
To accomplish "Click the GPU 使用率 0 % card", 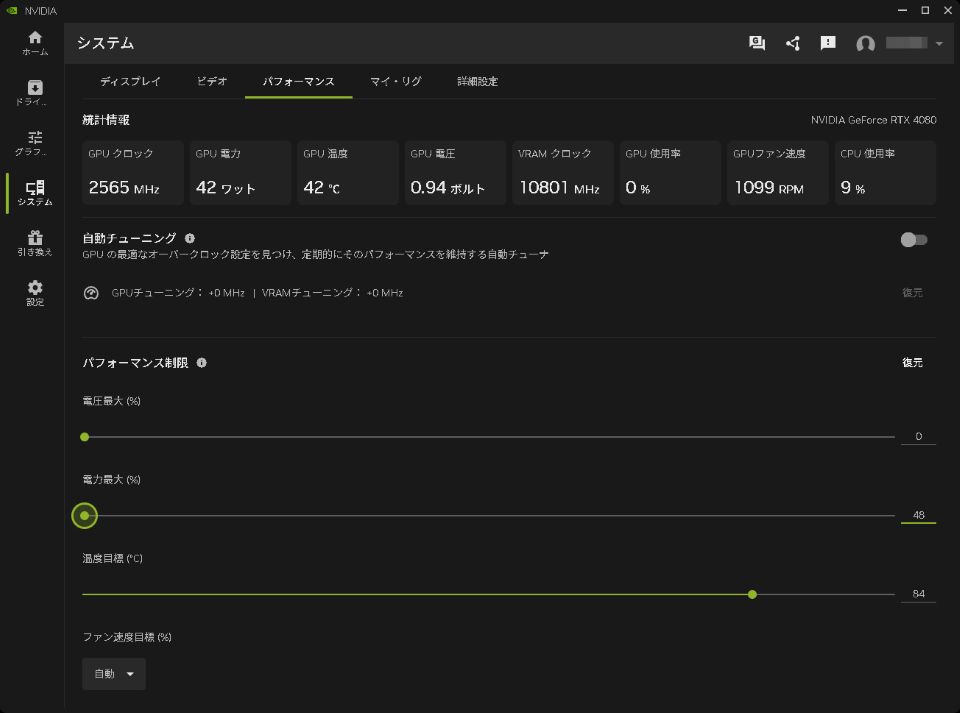I will [670, 173].
